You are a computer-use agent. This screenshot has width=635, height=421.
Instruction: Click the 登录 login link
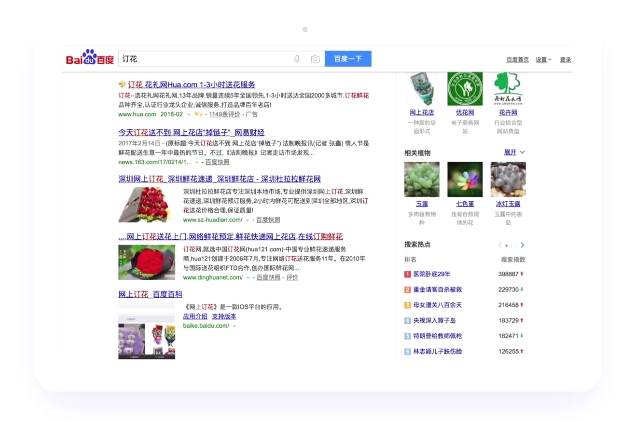(565, 60)
